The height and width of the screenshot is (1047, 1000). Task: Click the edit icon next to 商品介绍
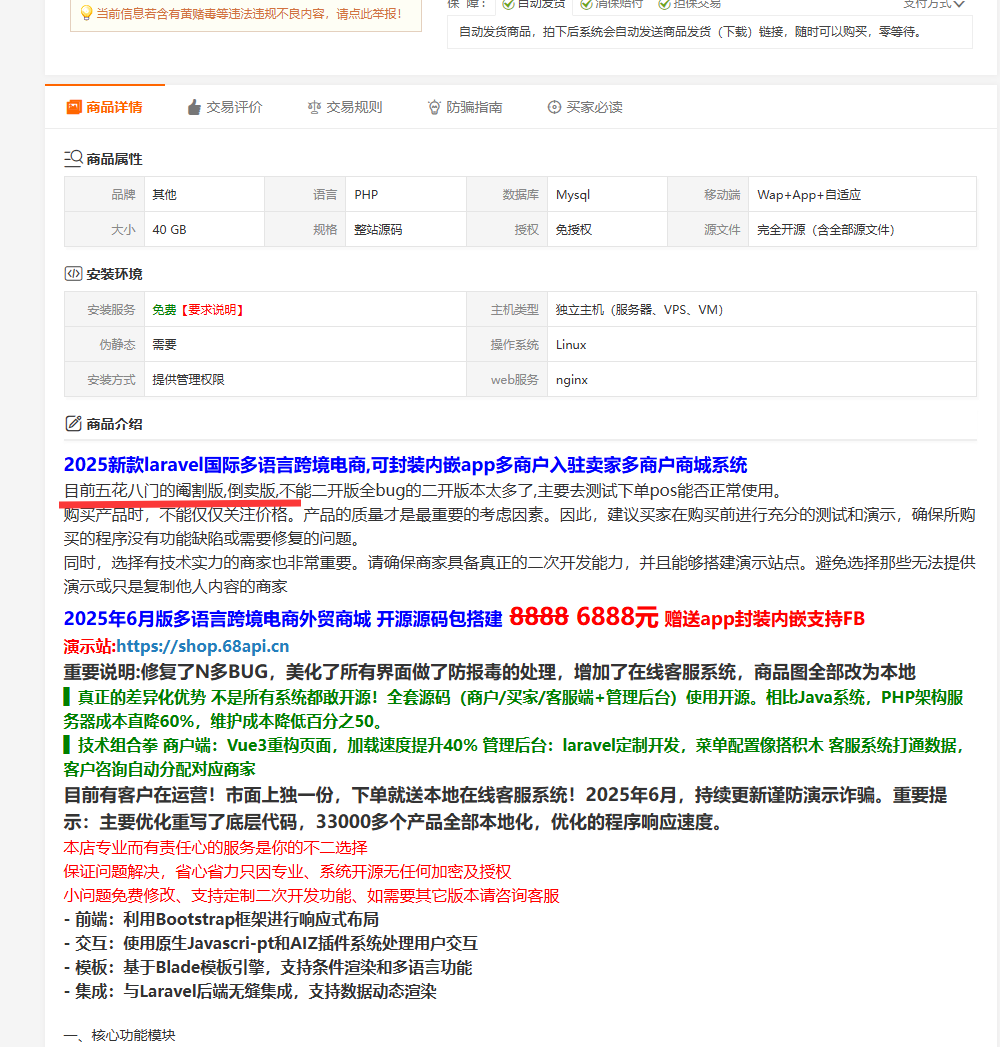[x=73, y=423]
